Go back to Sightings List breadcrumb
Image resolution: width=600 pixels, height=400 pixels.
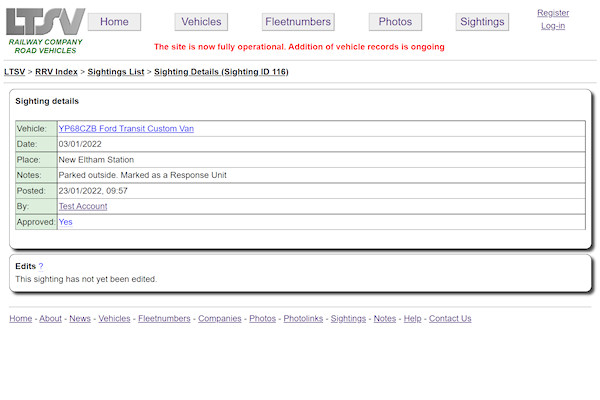pyautogui.click(x=117, y=72)
